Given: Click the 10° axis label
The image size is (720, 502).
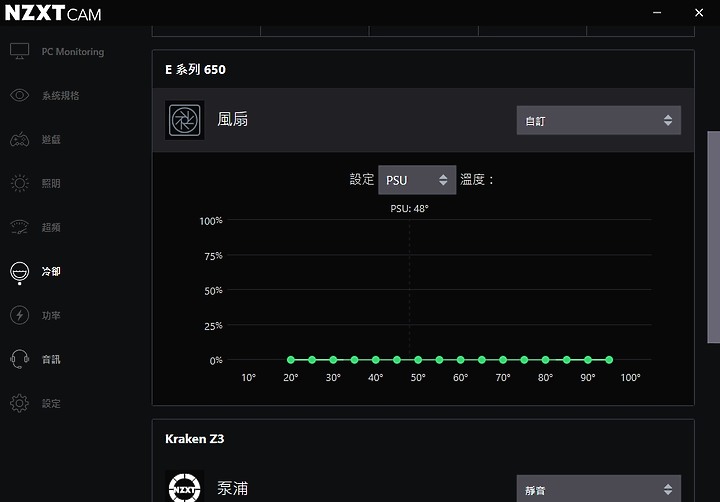Looking at the screenshot, I should (x=248, y=378).
